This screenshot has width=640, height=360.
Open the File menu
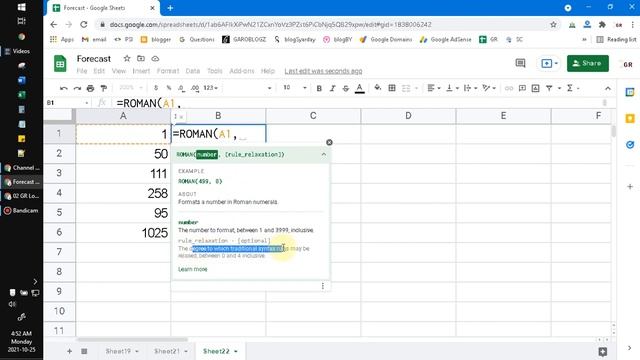click(82, 71)
